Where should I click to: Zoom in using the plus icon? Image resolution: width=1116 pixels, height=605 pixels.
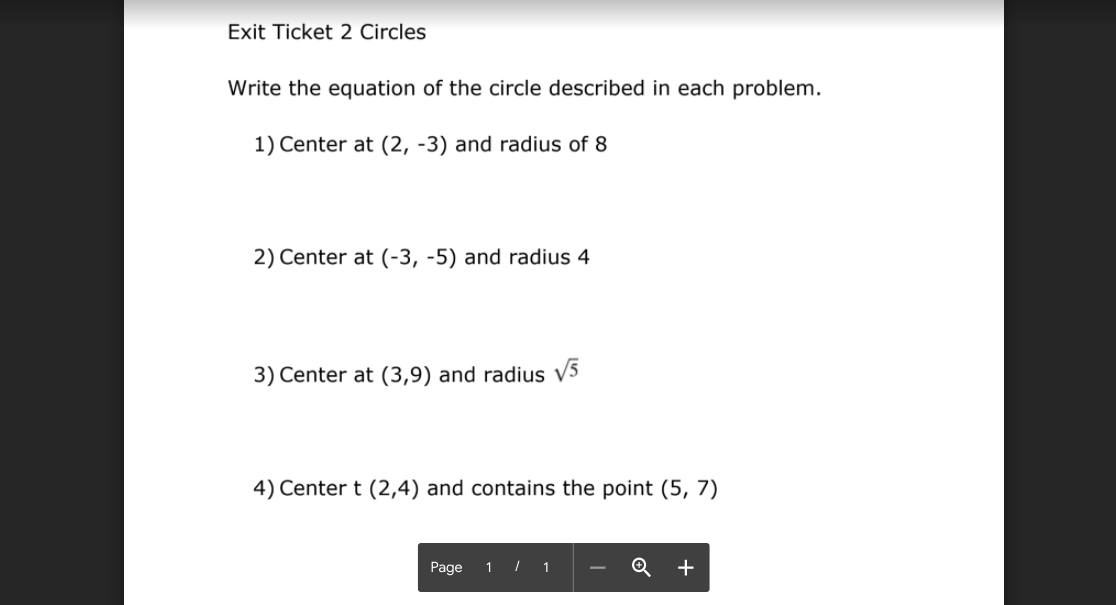[x=686, y=567]
